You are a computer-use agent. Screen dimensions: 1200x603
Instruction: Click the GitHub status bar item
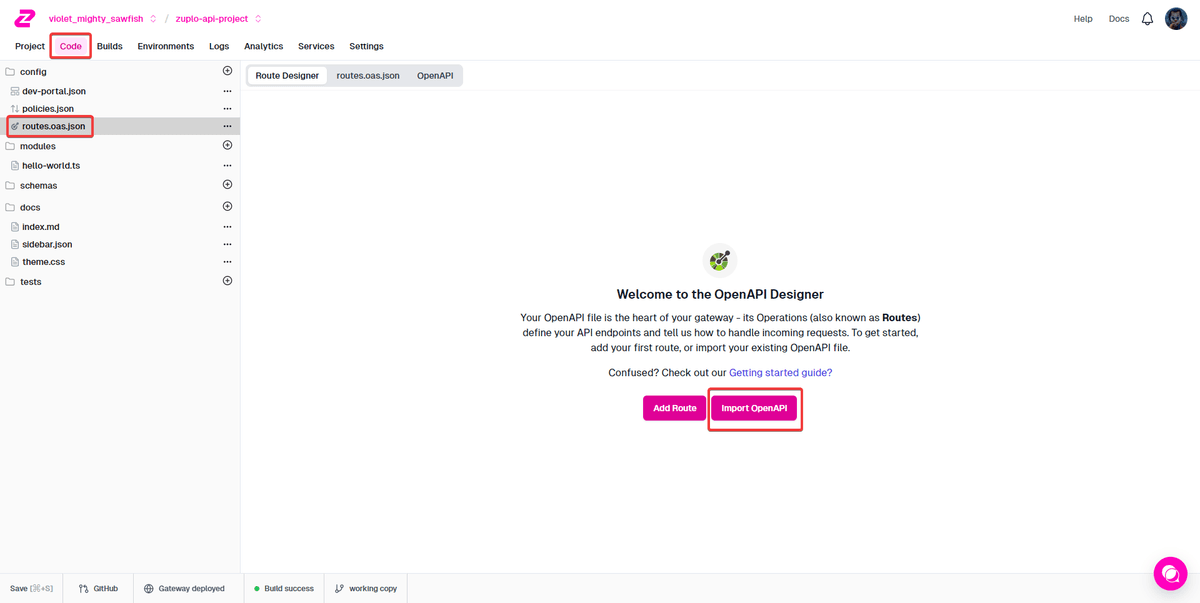(99, 589)
